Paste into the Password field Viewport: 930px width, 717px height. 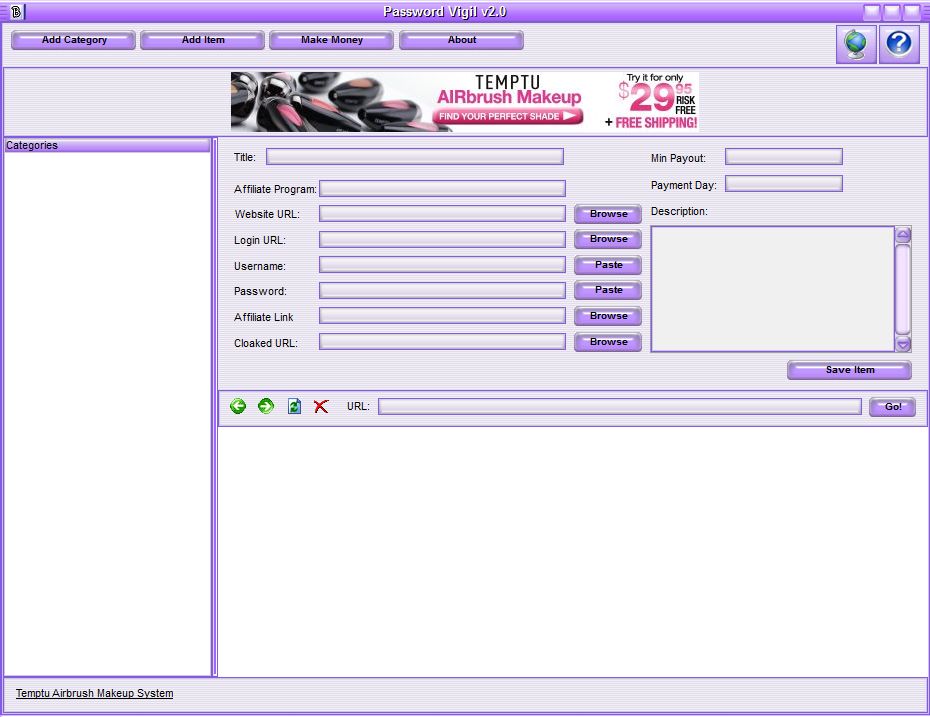point(608,290)
